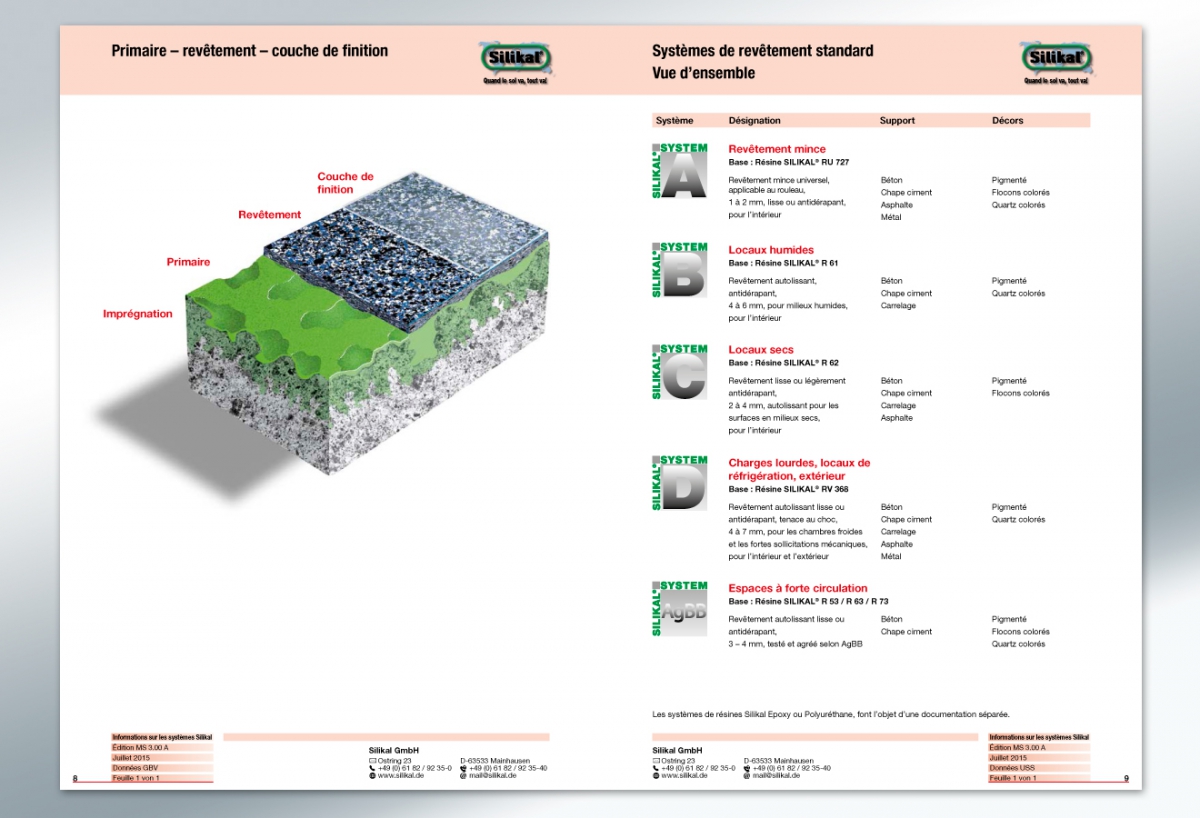Click 'Feuille 1 von 1' in right footer
Viewport: 1200px width, 818px height.
pos(1013,778)
